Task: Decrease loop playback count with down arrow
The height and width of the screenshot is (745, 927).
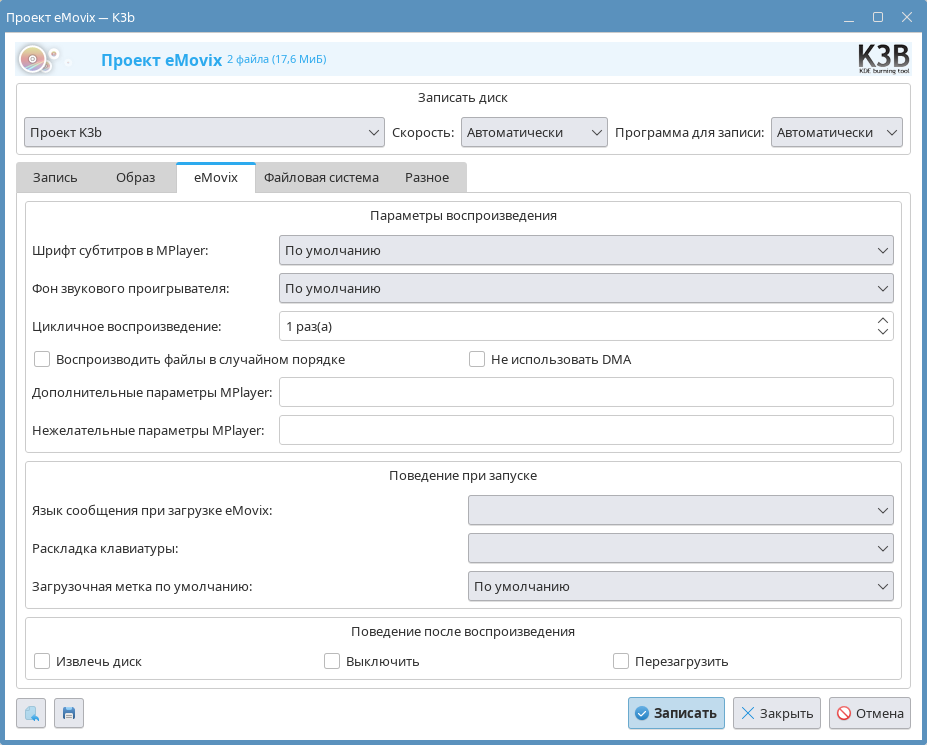Action: tap(882, 332)
